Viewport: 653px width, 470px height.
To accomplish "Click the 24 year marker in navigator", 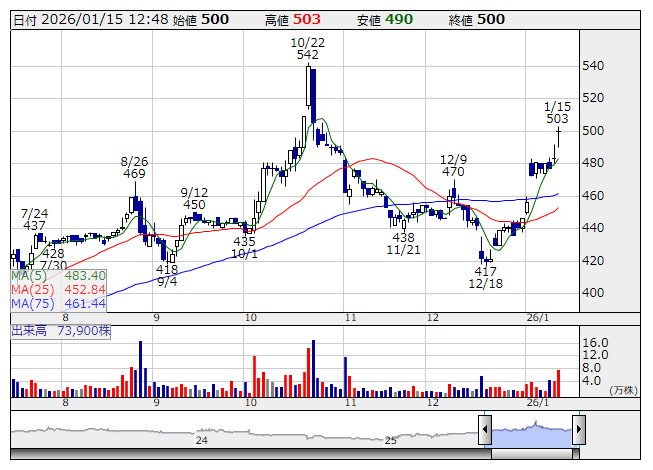I will [x=202, y=440].
